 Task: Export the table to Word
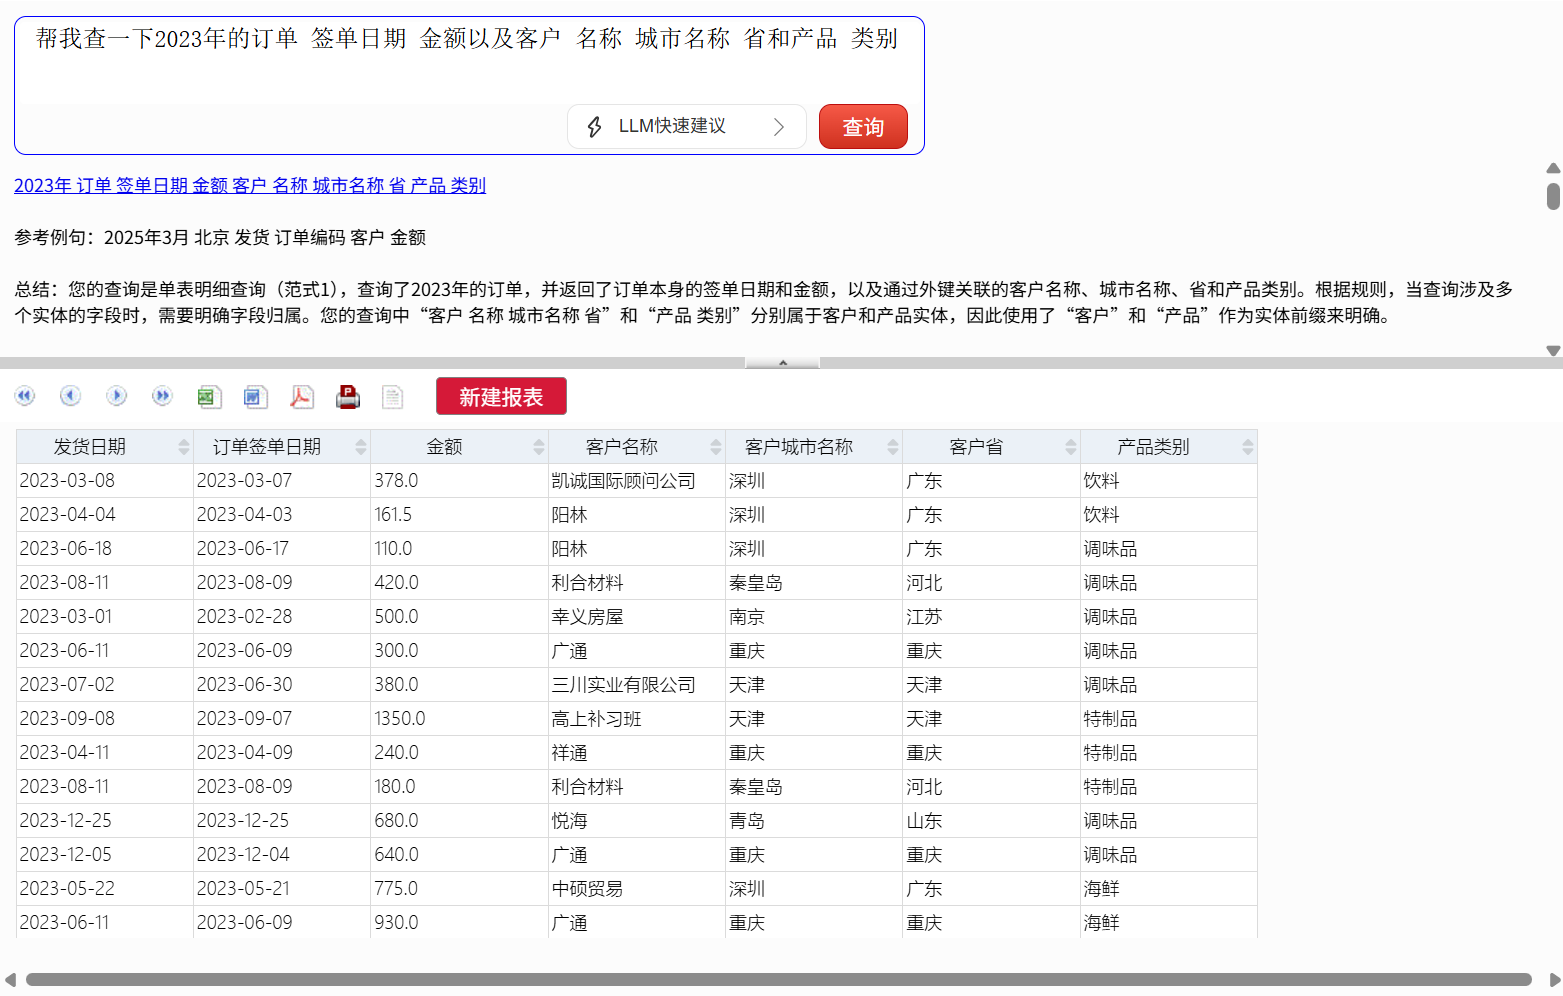pyautogui.click(x=255, y=397)
